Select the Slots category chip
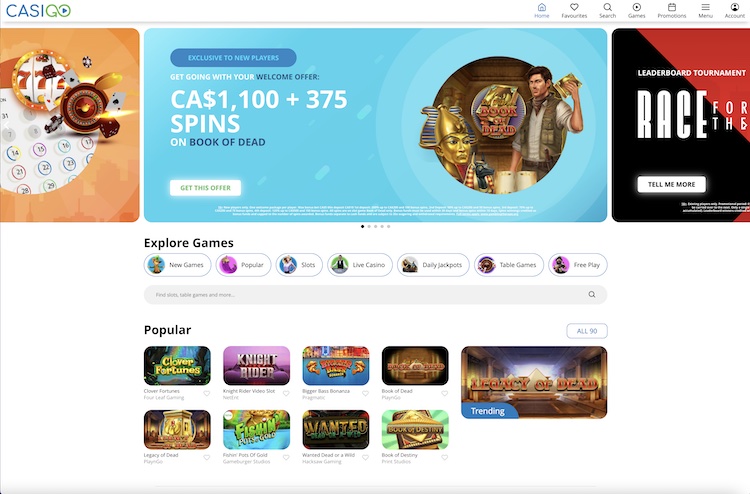Screen dimensions: 750x494 click(x=299, y=265)
